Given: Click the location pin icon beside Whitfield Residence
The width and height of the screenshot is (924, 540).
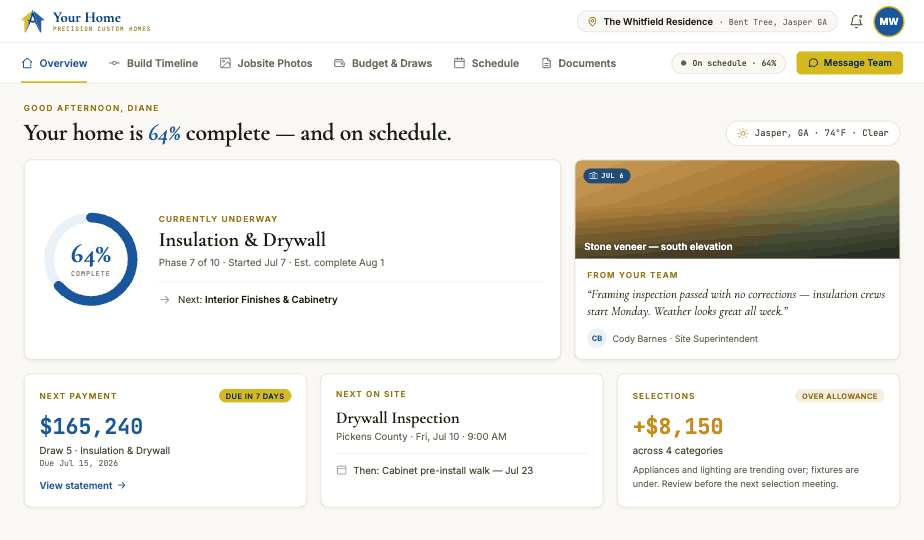Looking at the screenshot, I should pos(592,22).
